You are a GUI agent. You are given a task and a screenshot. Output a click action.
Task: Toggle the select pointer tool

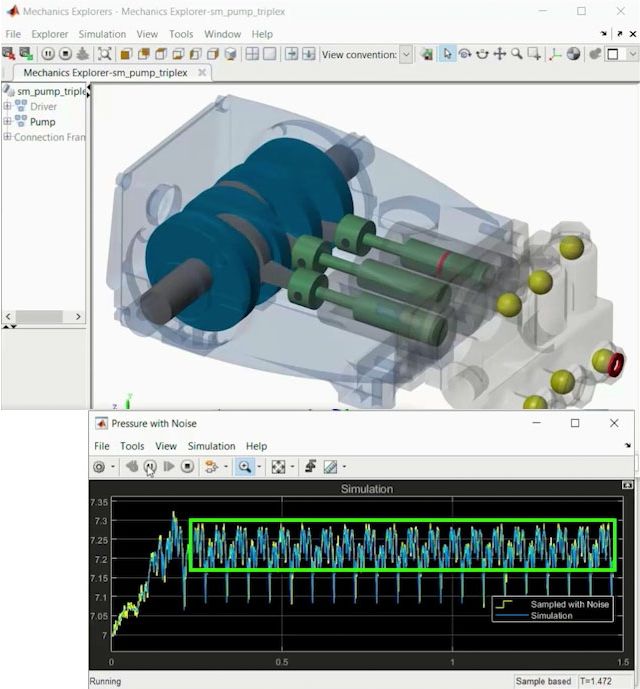pos(447,54)
